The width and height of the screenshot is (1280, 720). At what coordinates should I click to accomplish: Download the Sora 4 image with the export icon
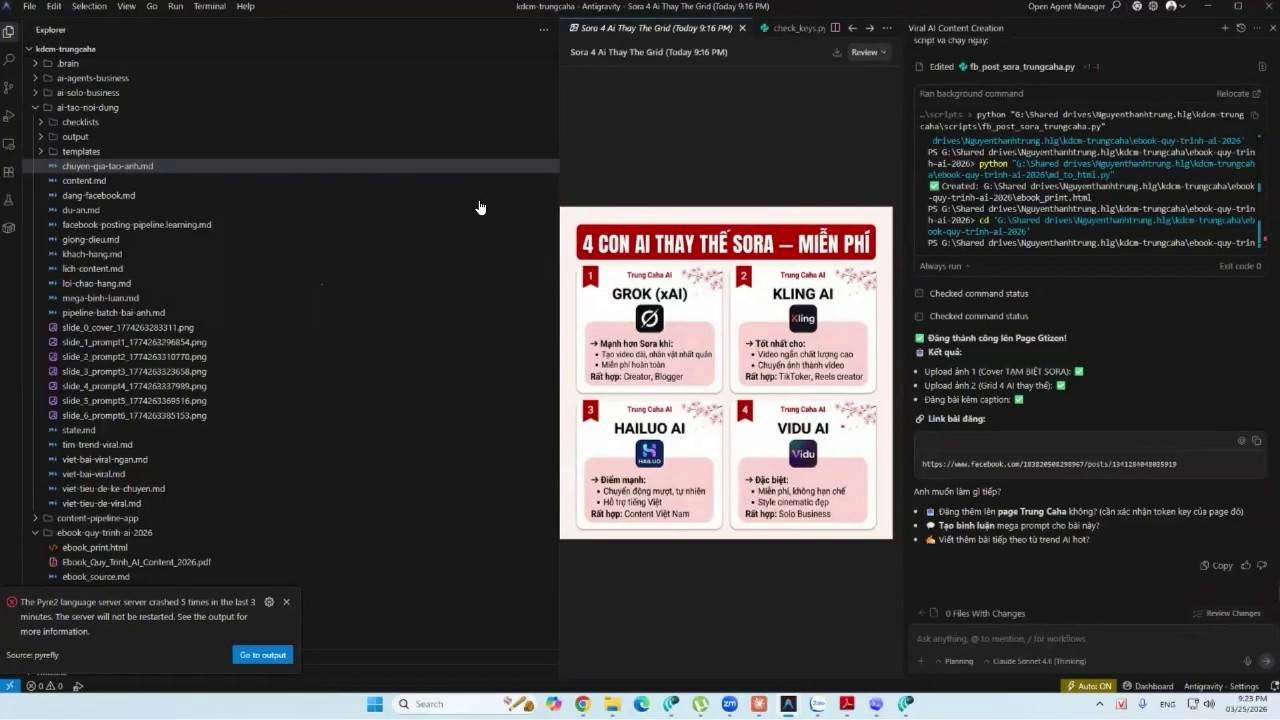(x=837, y=52)
